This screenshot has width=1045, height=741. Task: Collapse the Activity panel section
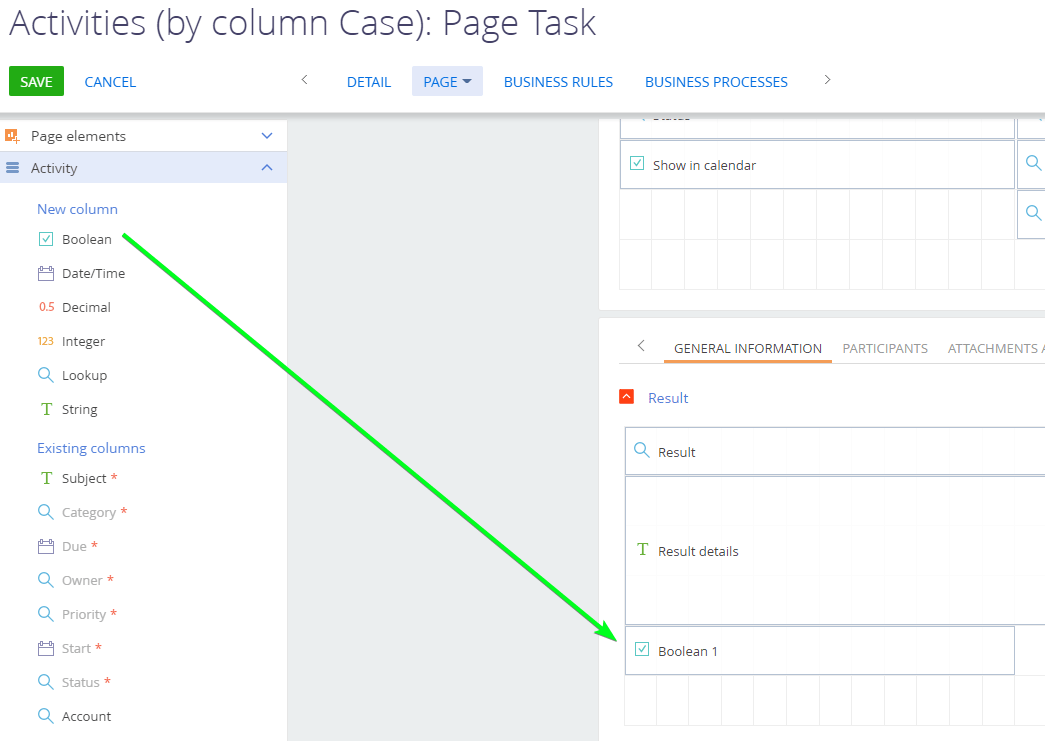267,168
